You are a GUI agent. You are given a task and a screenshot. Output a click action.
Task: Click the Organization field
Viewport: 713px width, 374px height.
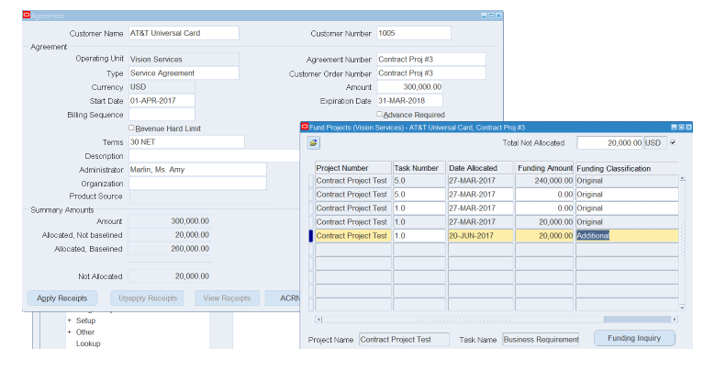[197, 183]
